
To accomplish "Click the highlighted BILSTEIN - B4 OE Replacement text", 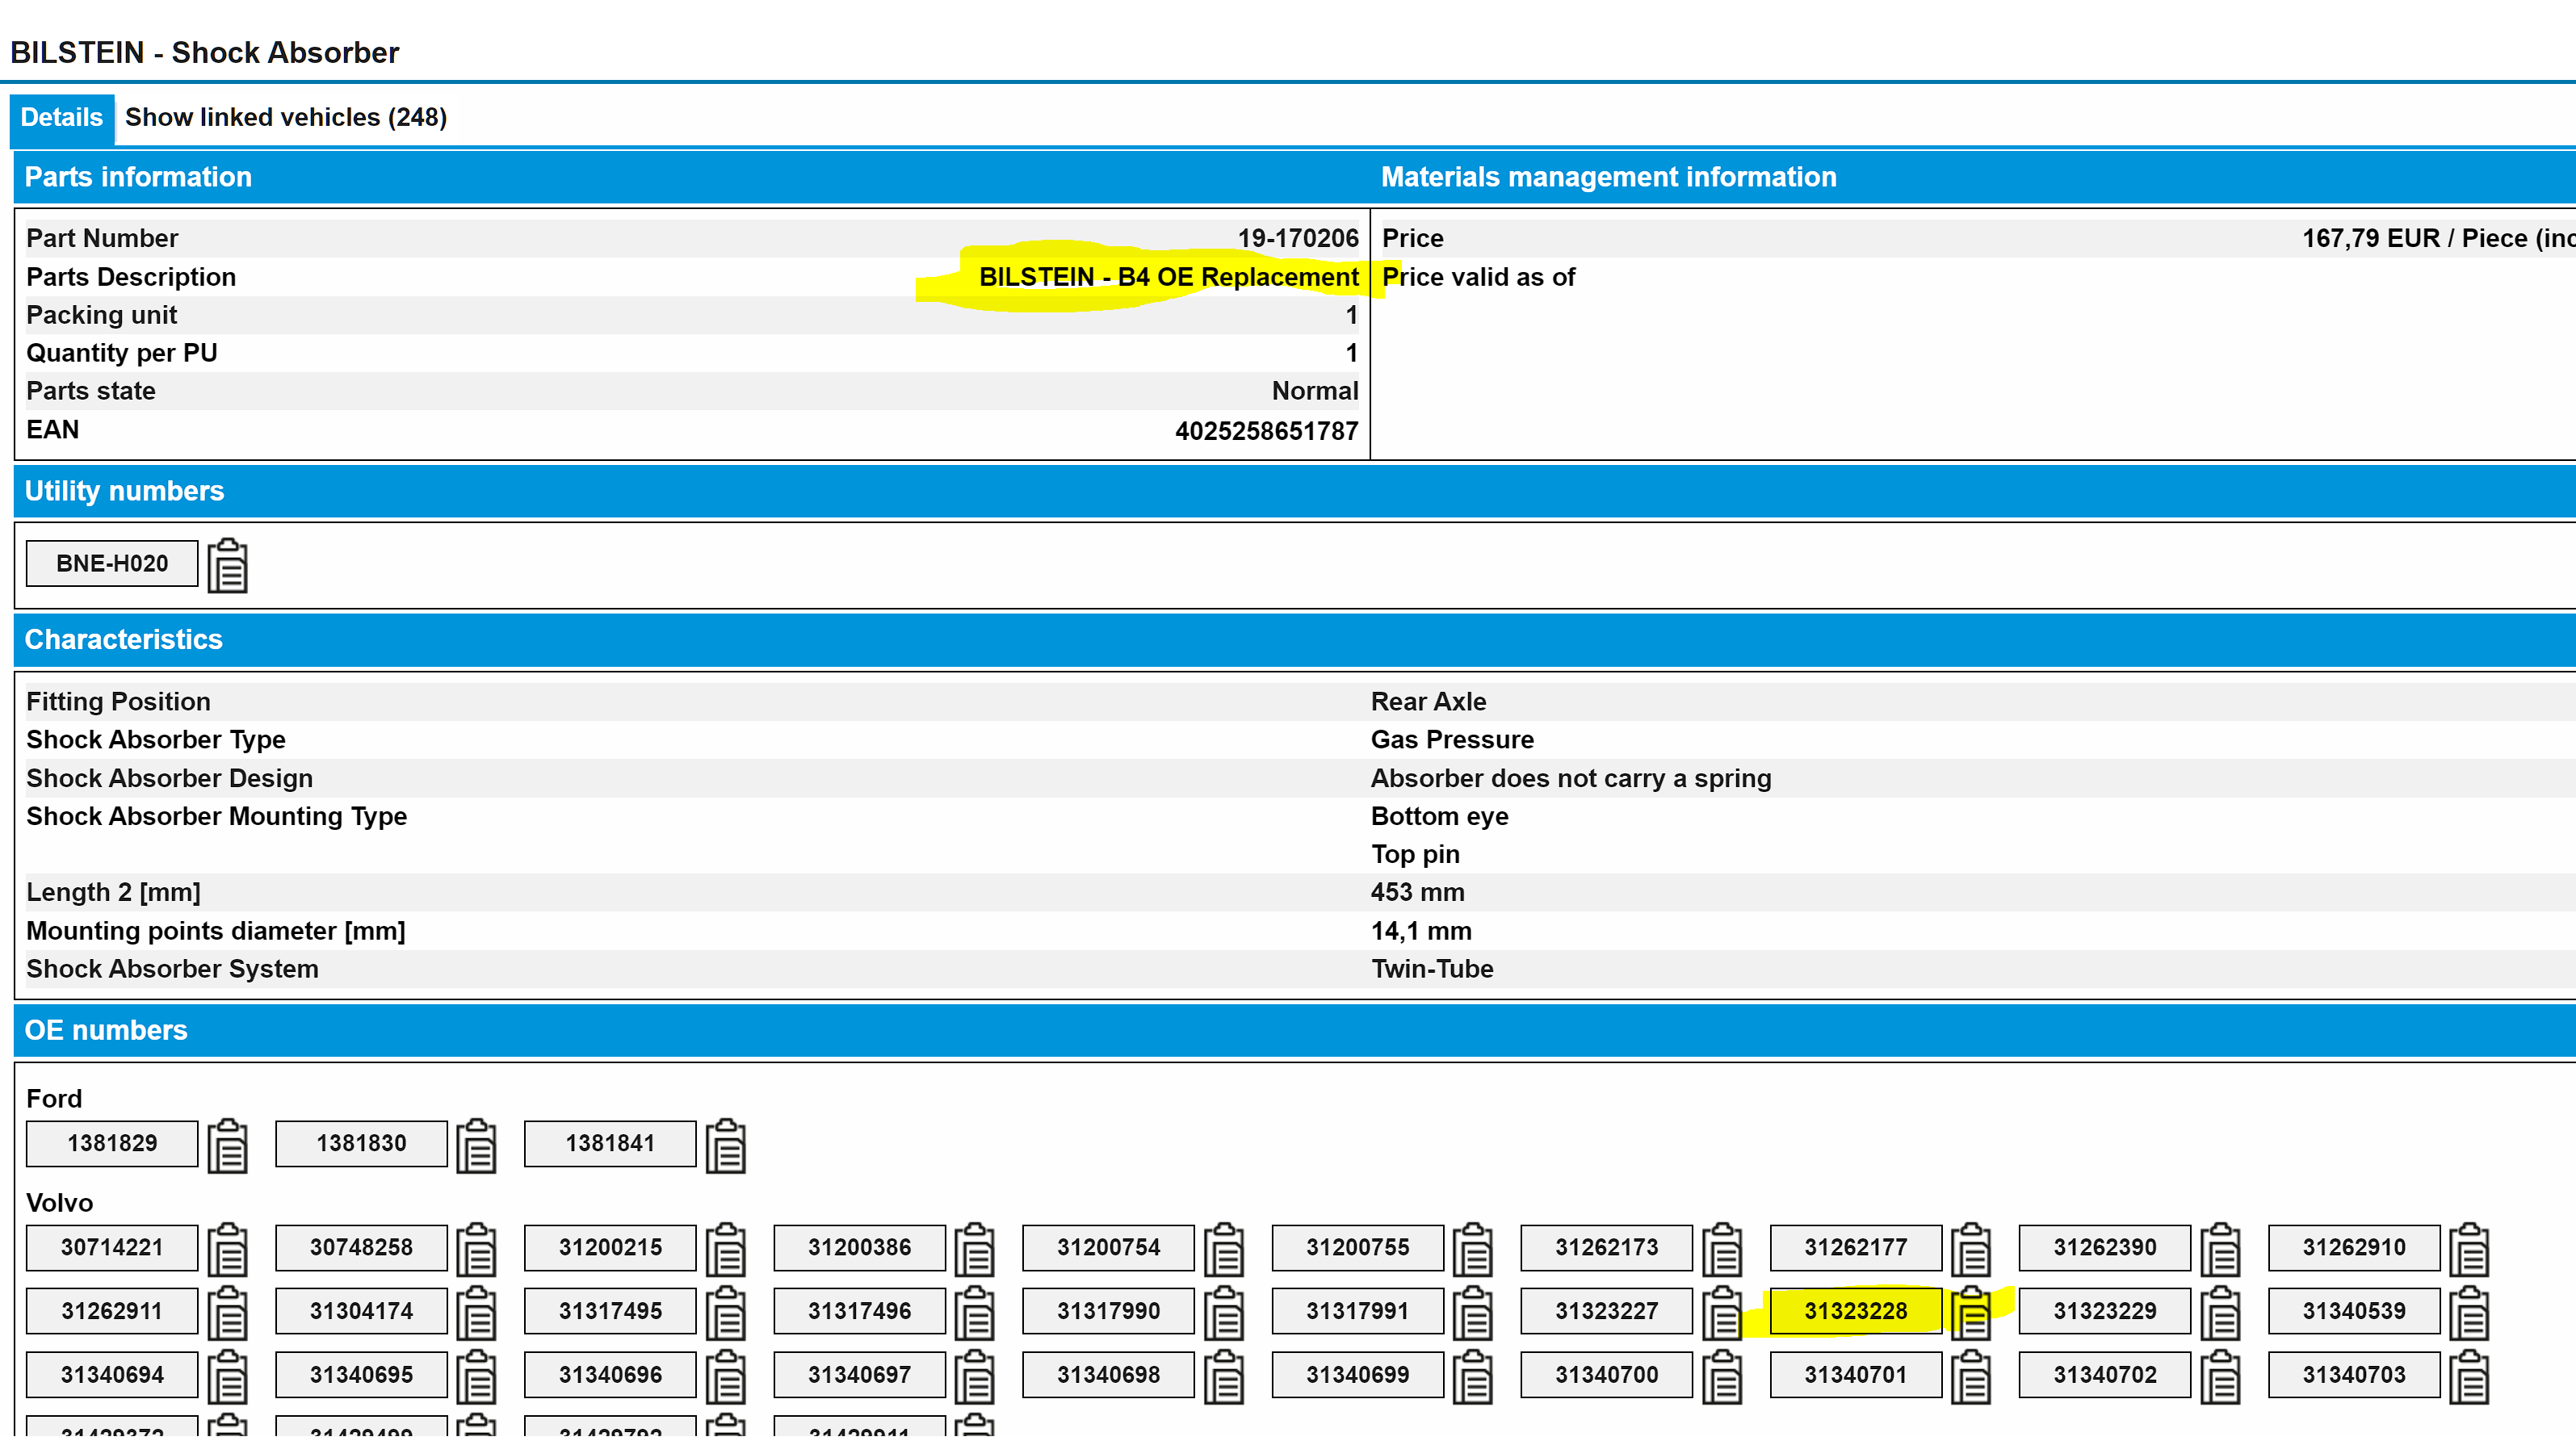I will click(x=1169, y=277).
